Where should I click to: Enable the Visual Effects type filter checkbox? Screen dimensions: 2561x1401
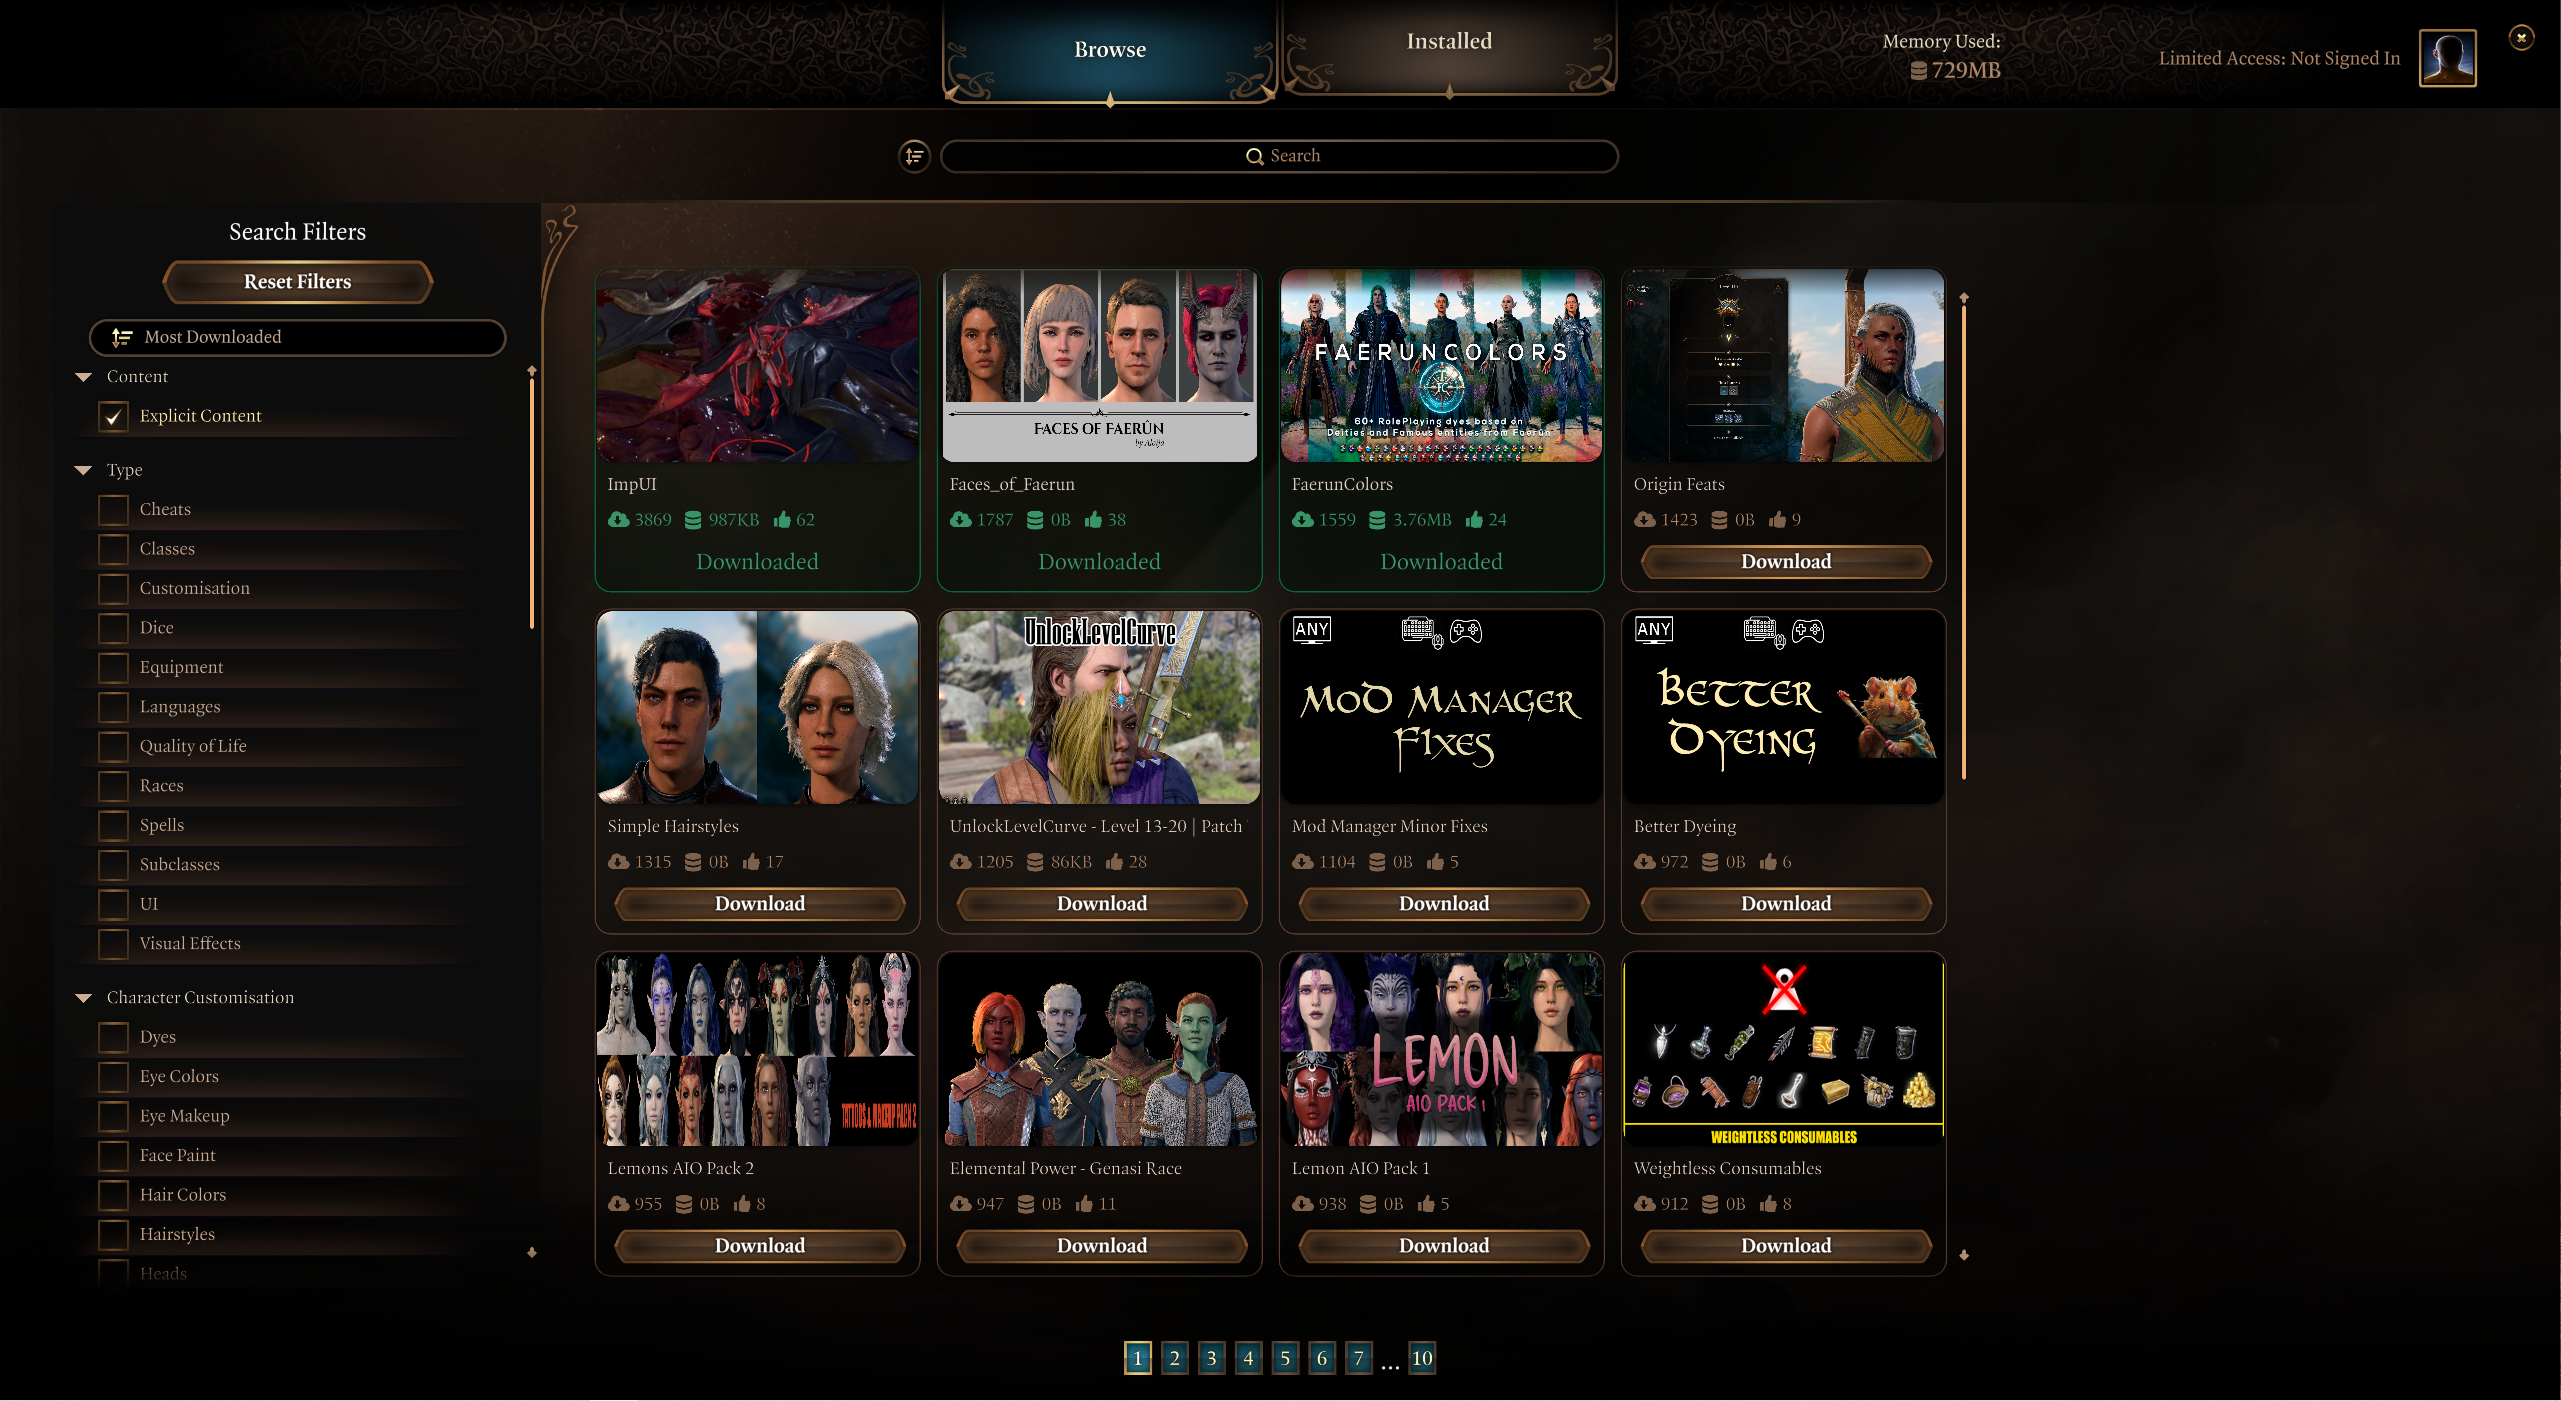[116, 944]
